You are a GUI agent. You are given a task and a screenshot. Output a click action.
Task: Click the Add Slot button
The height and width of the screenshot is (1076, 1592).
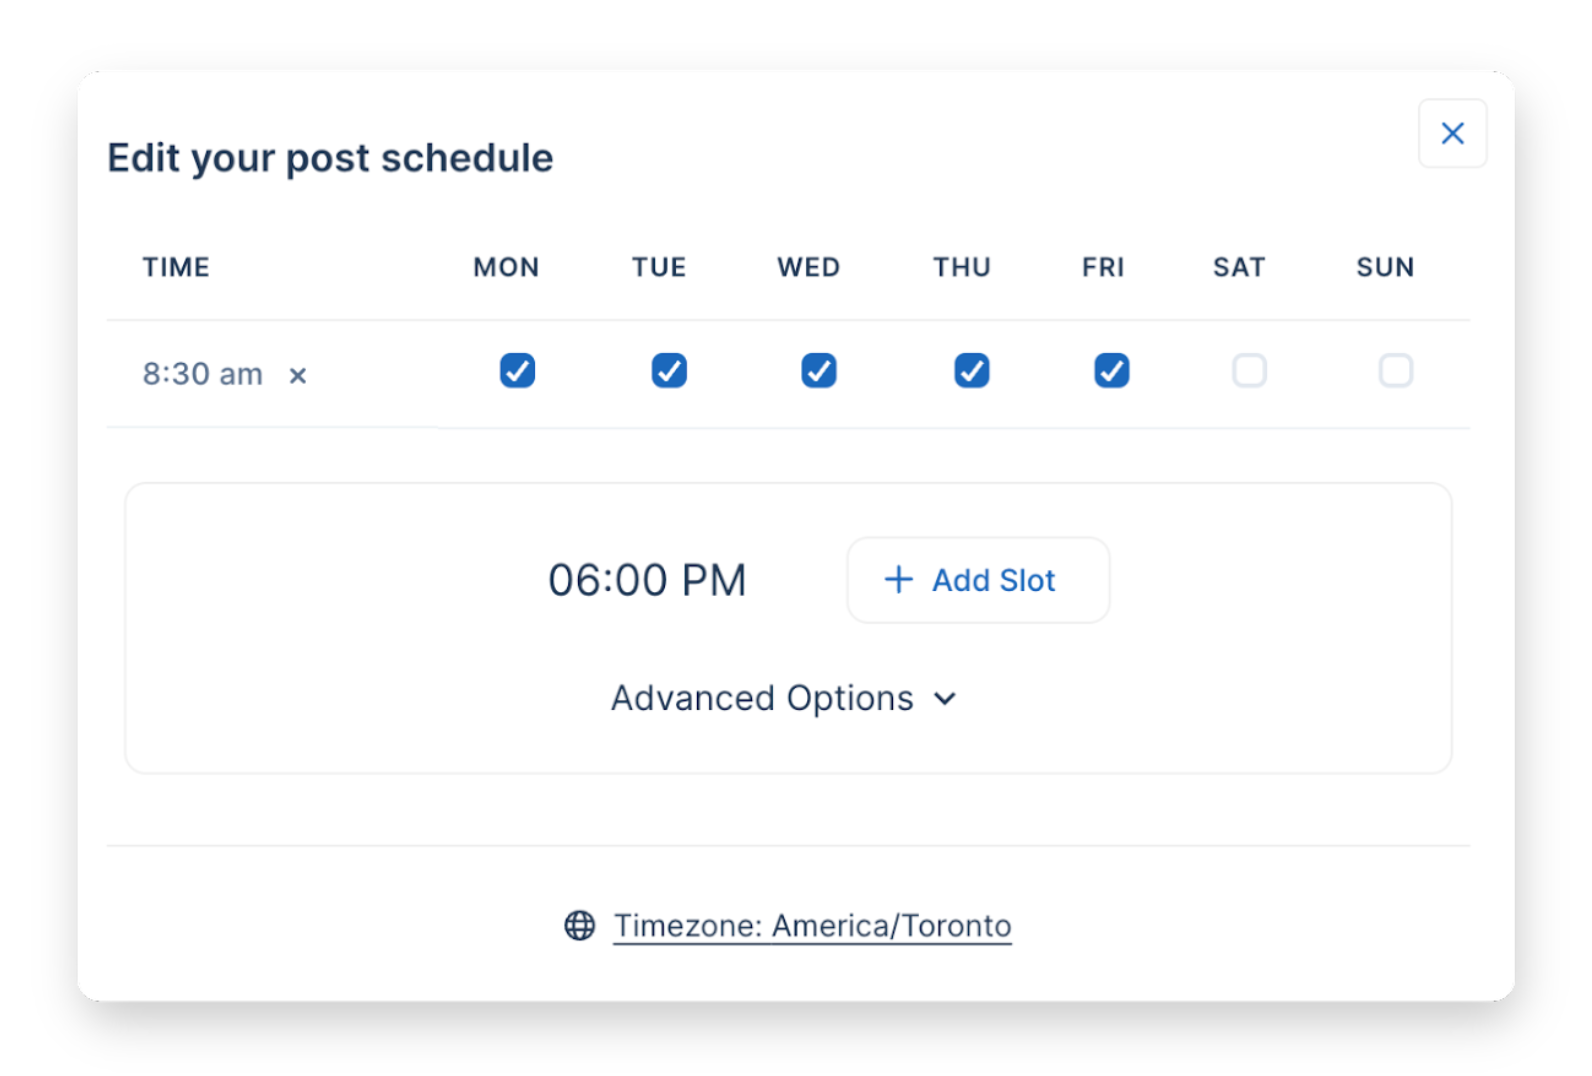[978, 580]
